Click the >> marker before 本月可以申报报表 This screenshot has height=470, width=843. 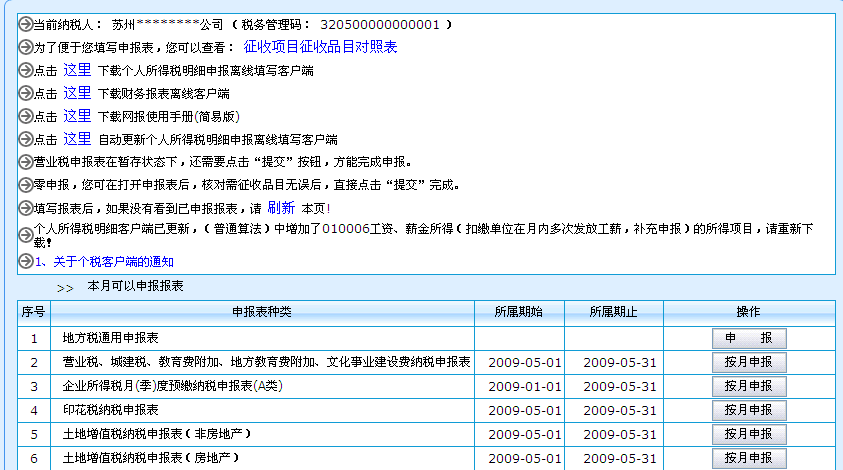[x=65, y=289]
